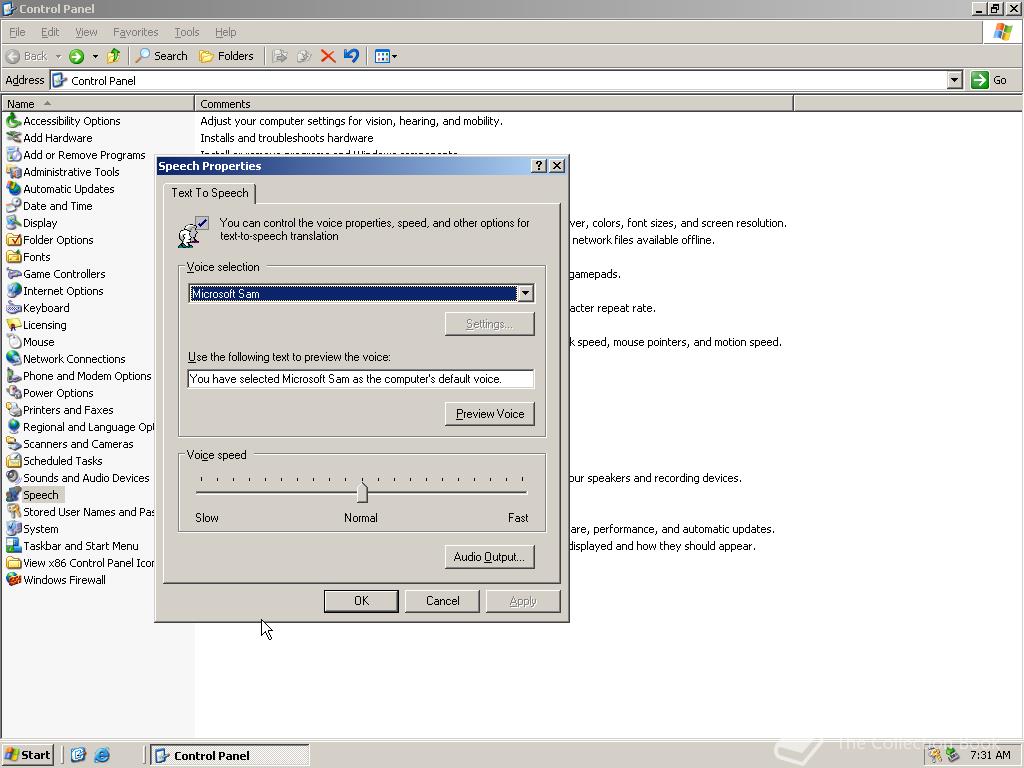Launch Internet Explorer from quick launch

pyautogui.click(x=102, y=755)
